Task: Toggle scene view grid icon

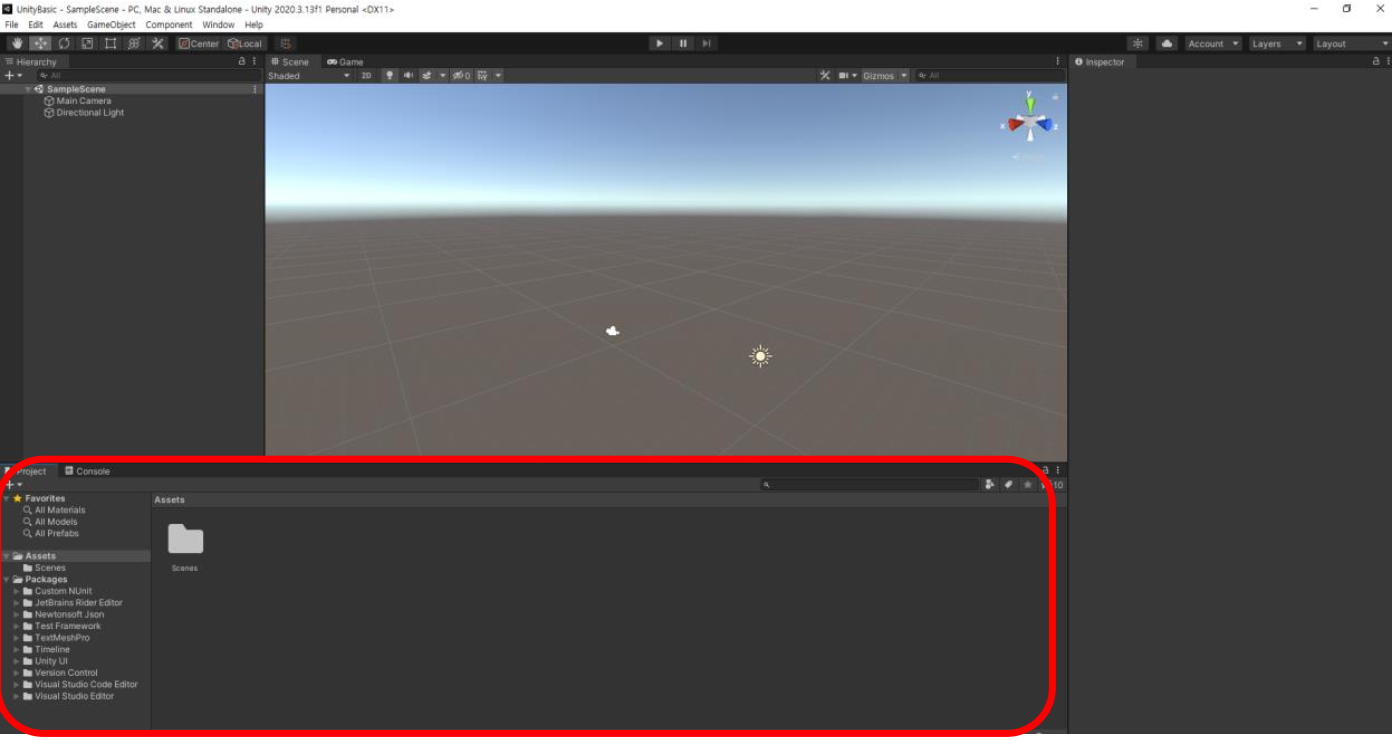Action: click(x=482, y=76)
